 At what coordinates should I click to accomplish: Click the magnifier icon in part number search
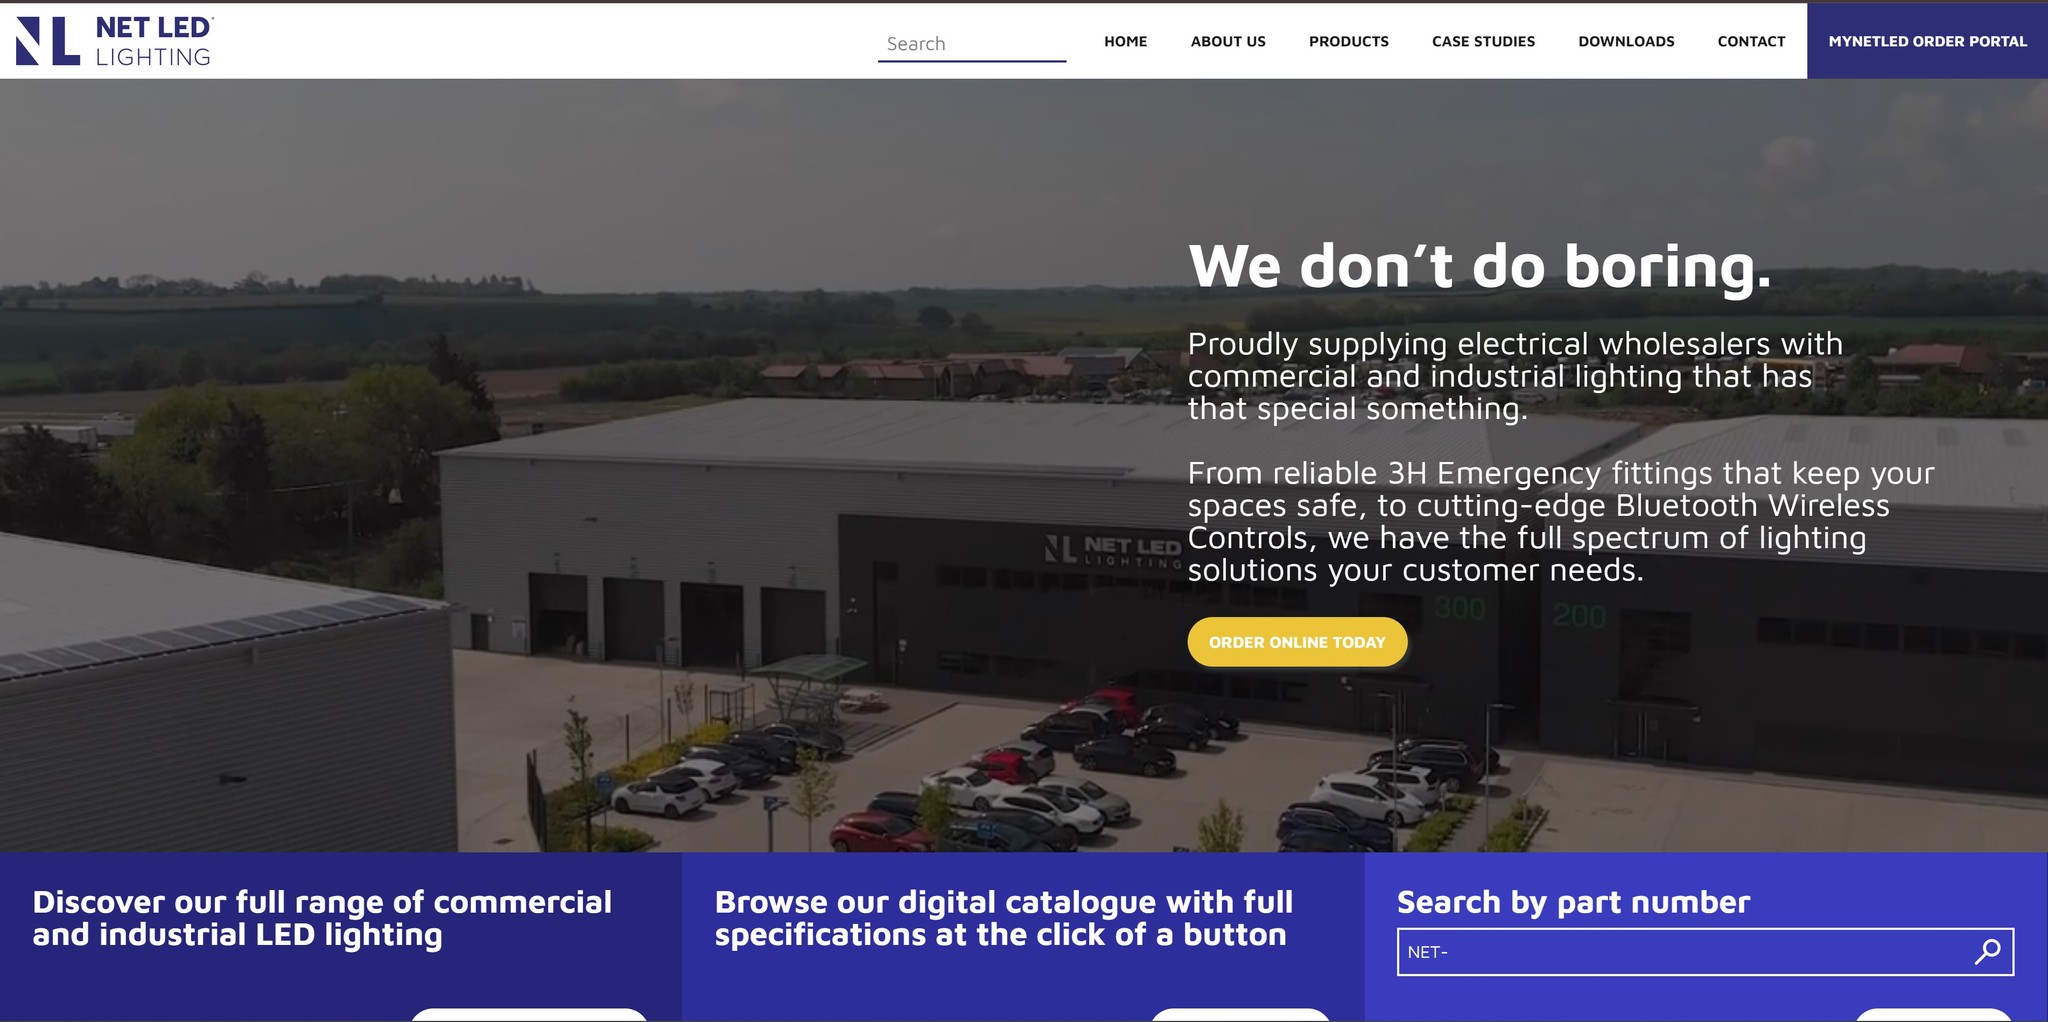[x=1988, y=952]
